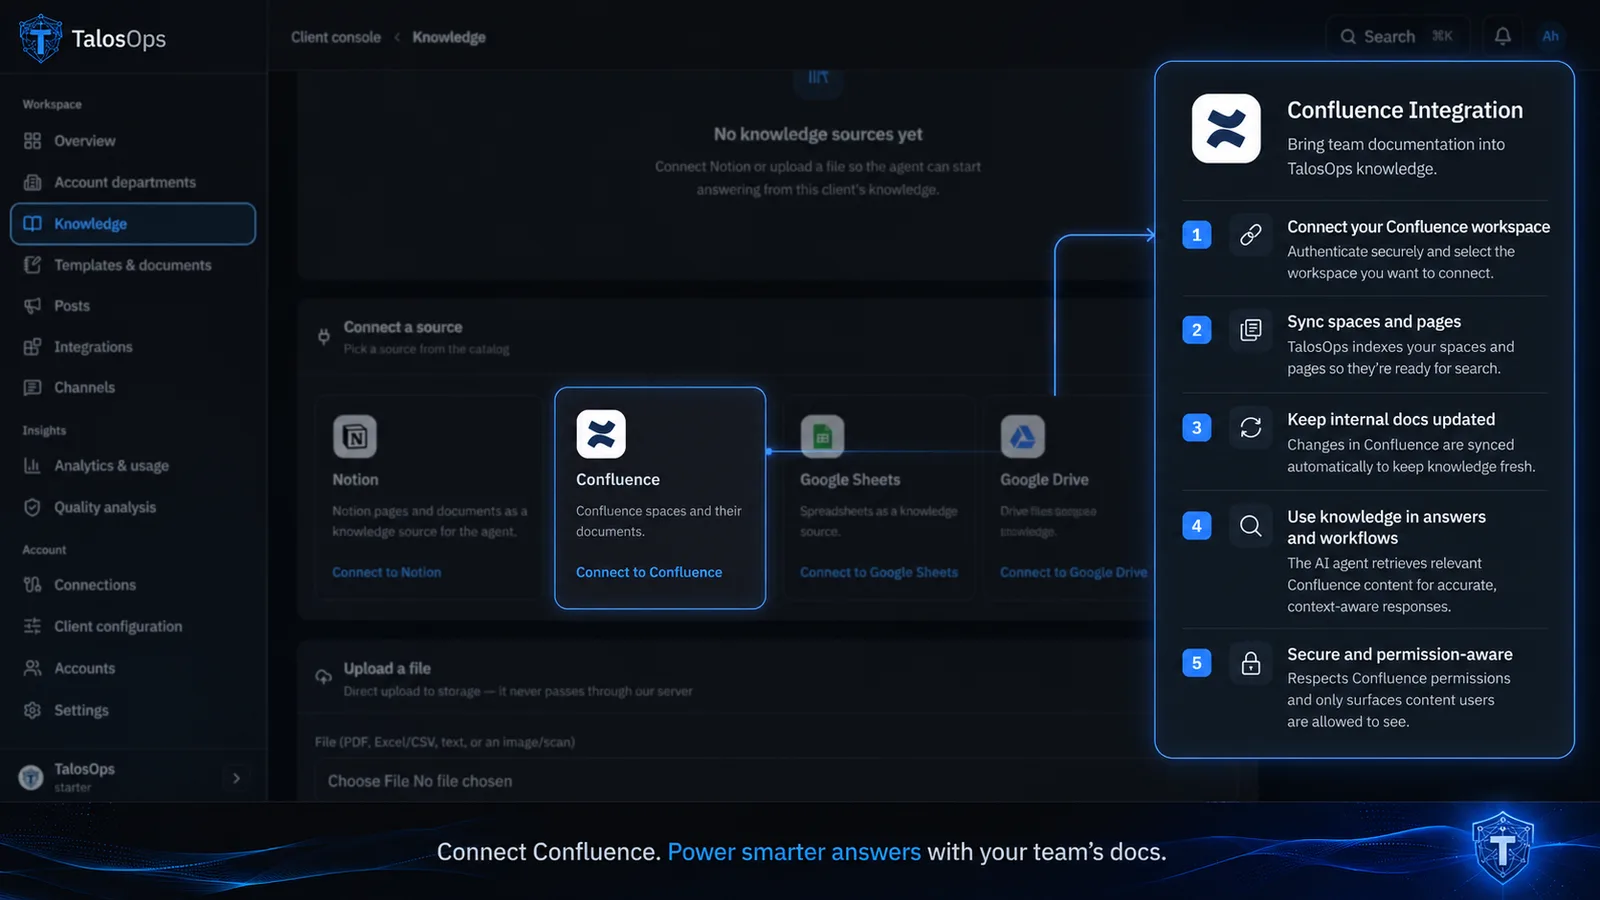Click Connect to Google Drive link
Screen dimensions: 1600x900
1074,572
